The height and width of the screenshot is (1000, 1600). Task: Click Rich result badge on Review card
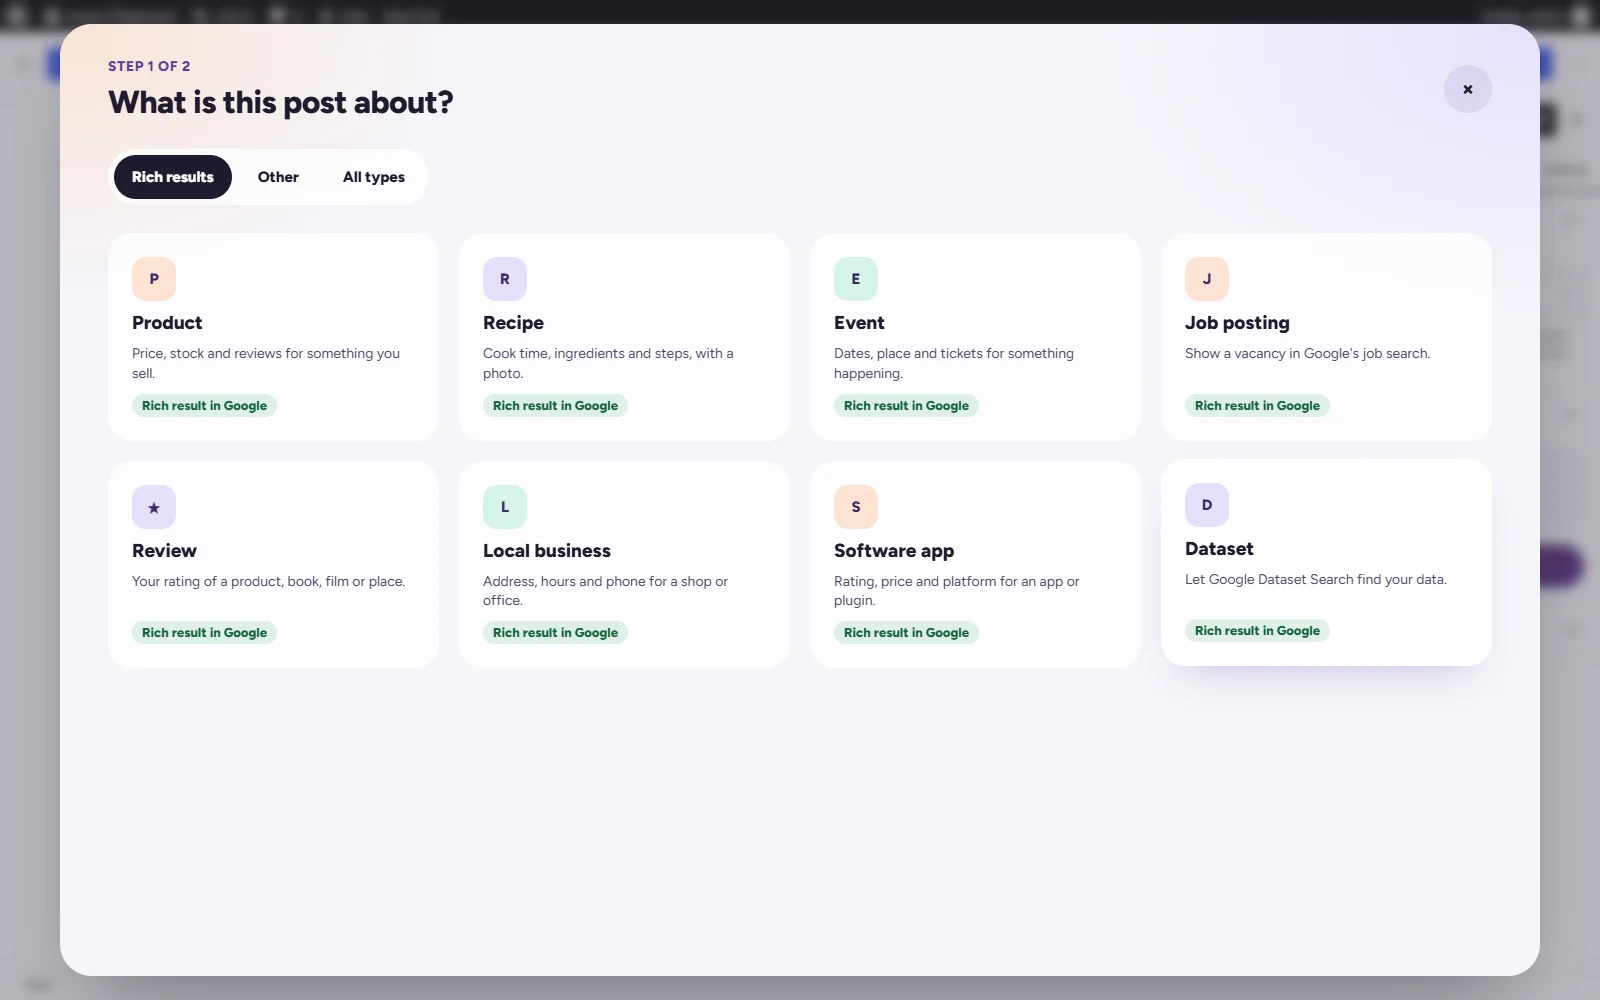click(204, 633)
